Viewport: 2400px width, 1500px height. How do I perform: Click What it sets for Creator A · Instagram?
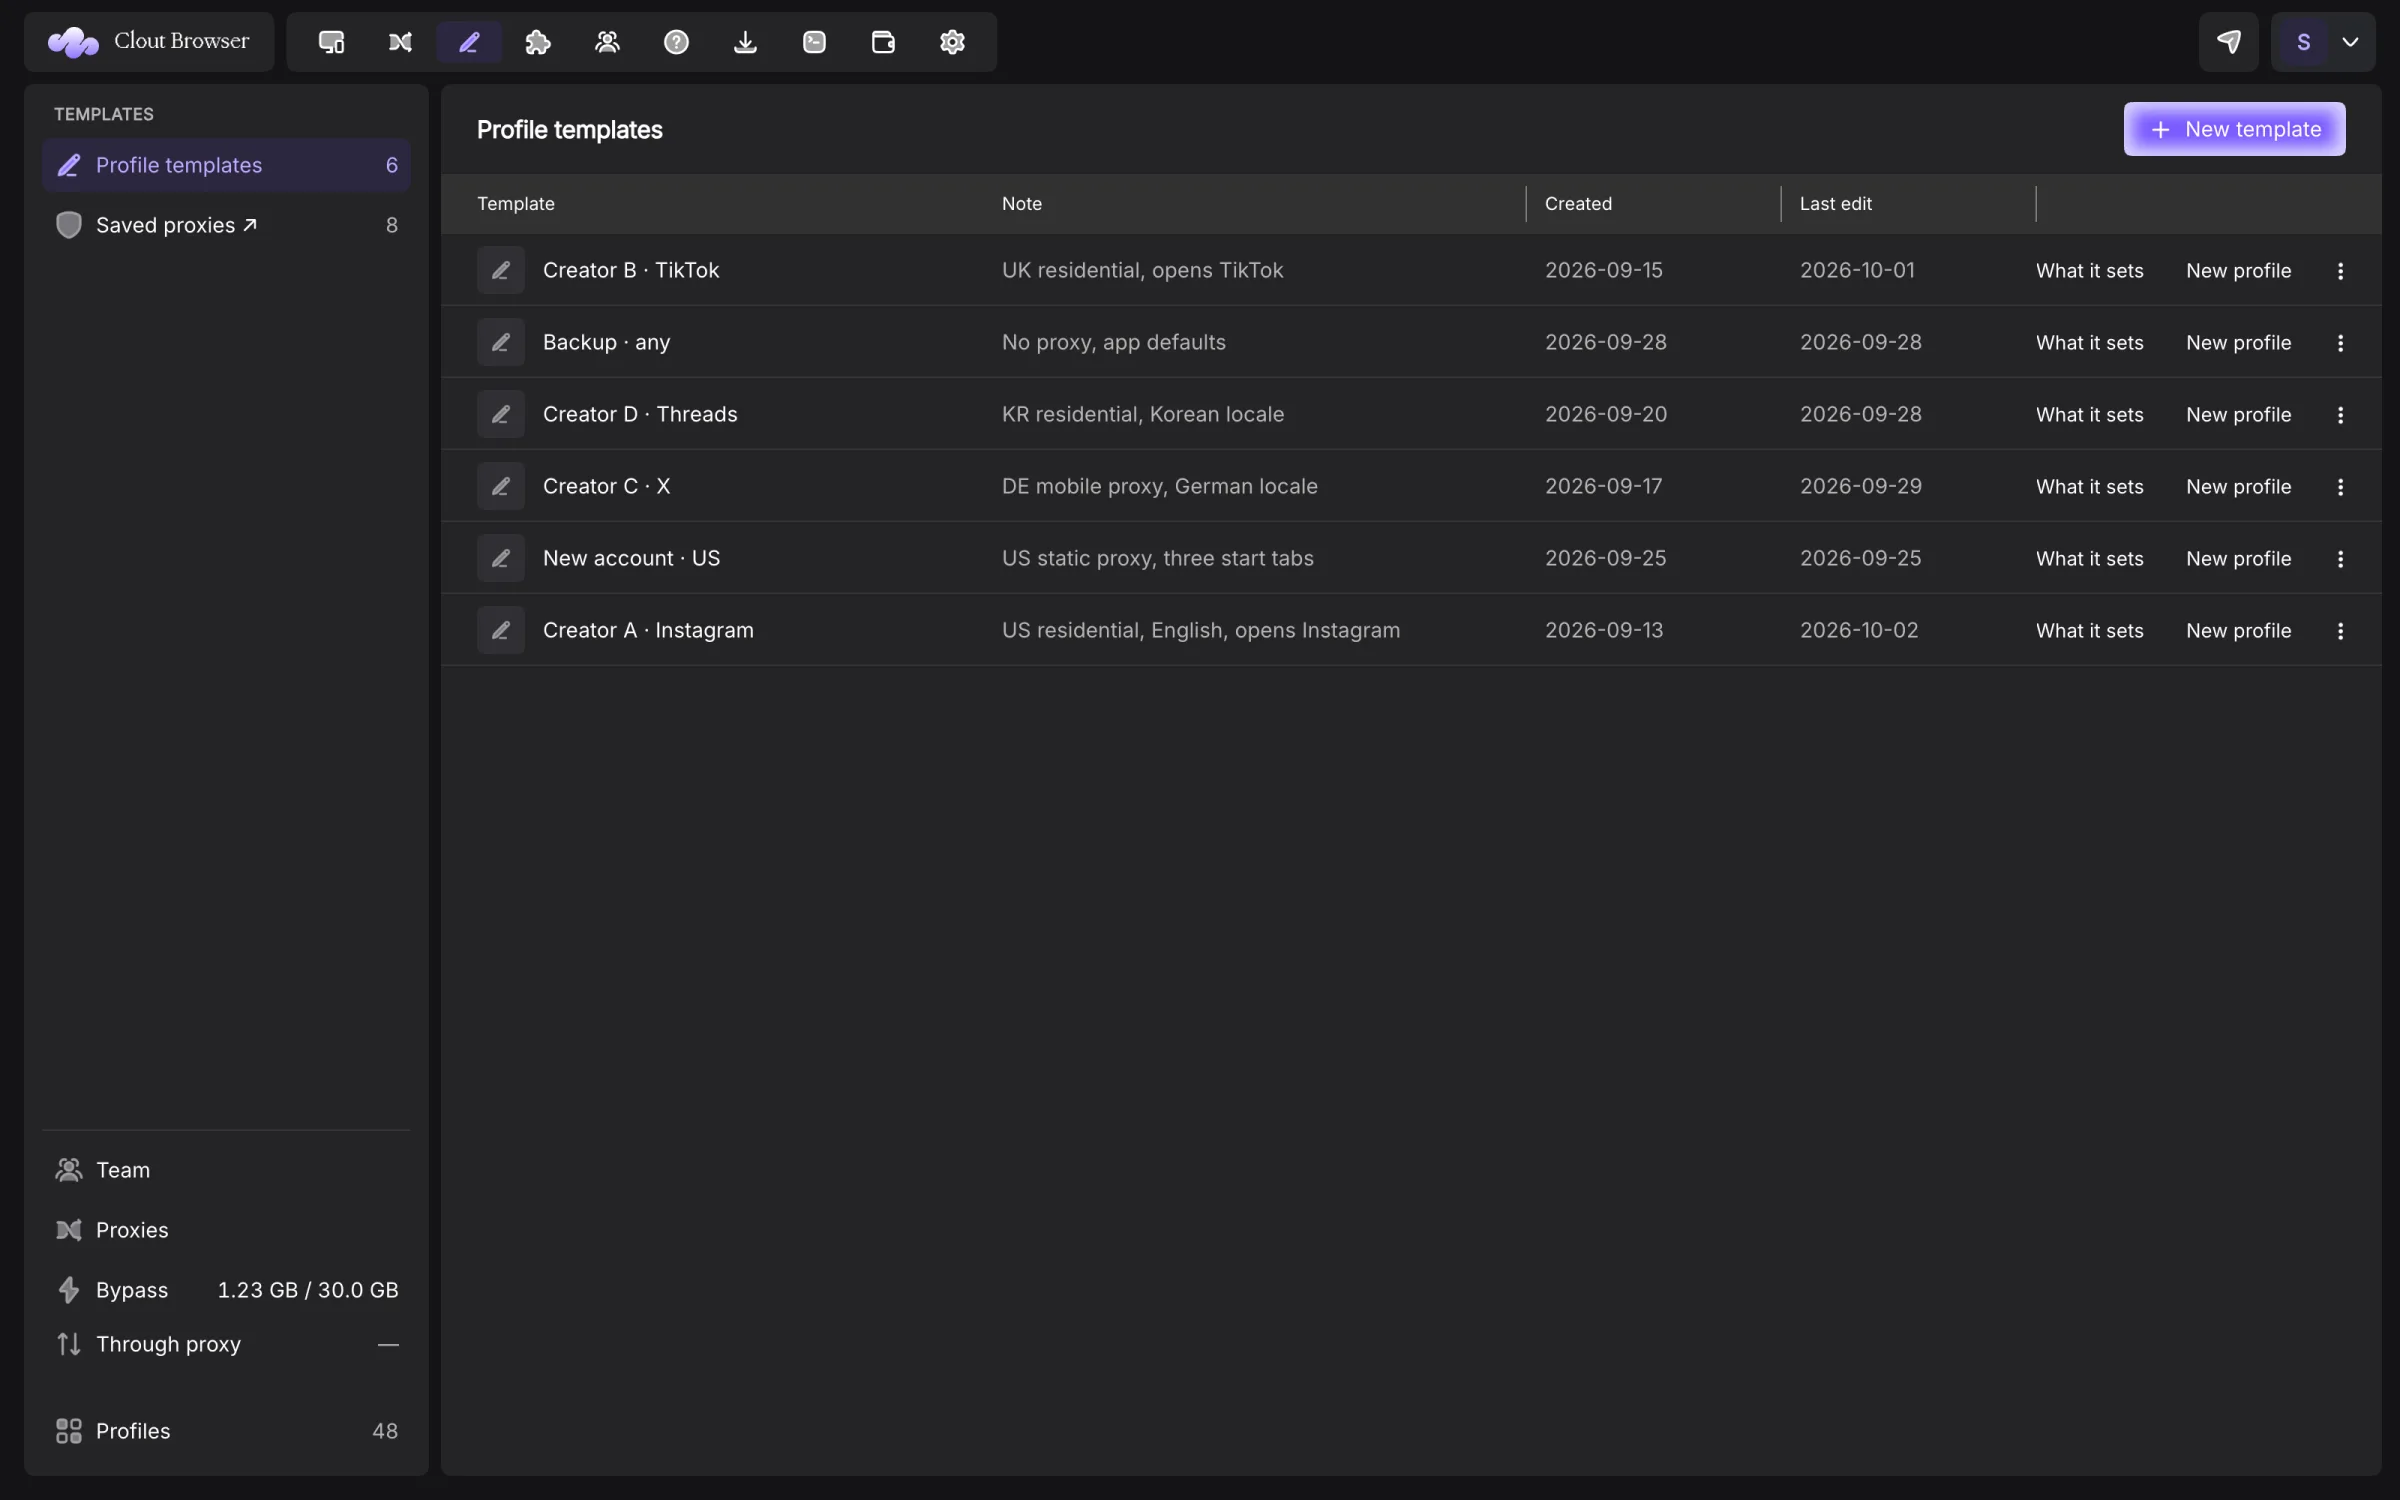pos(2089,631)
